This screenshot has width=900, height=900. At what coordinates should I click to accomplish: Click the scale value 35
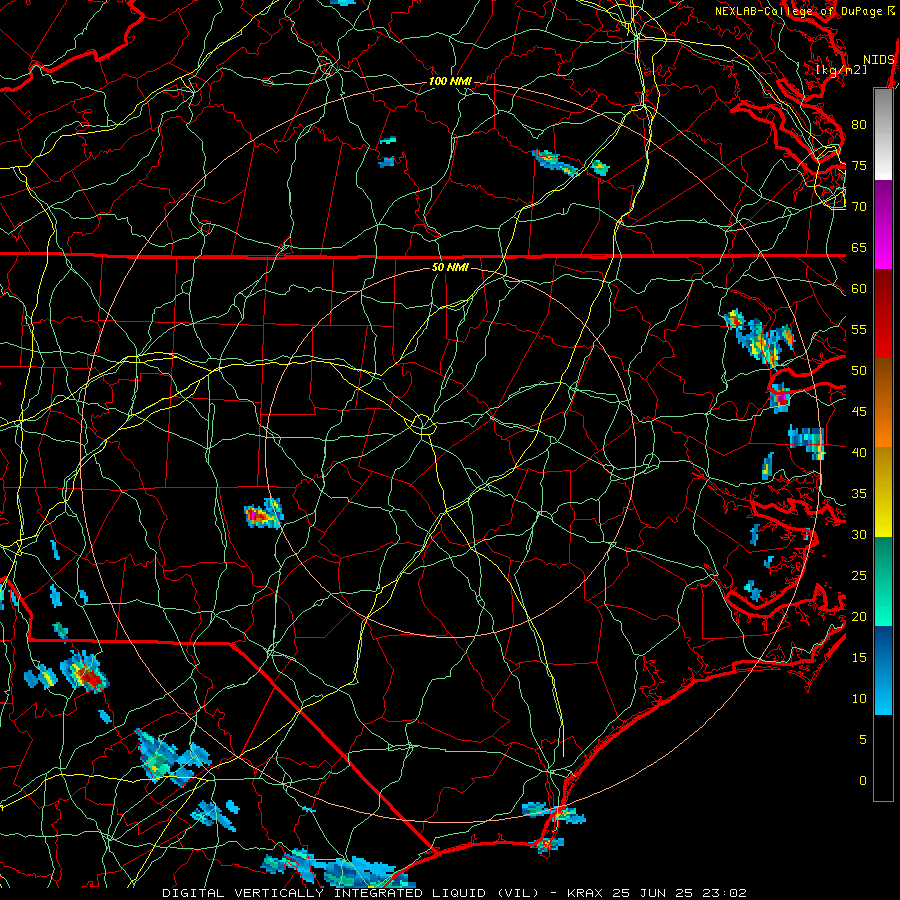(859, 494)
